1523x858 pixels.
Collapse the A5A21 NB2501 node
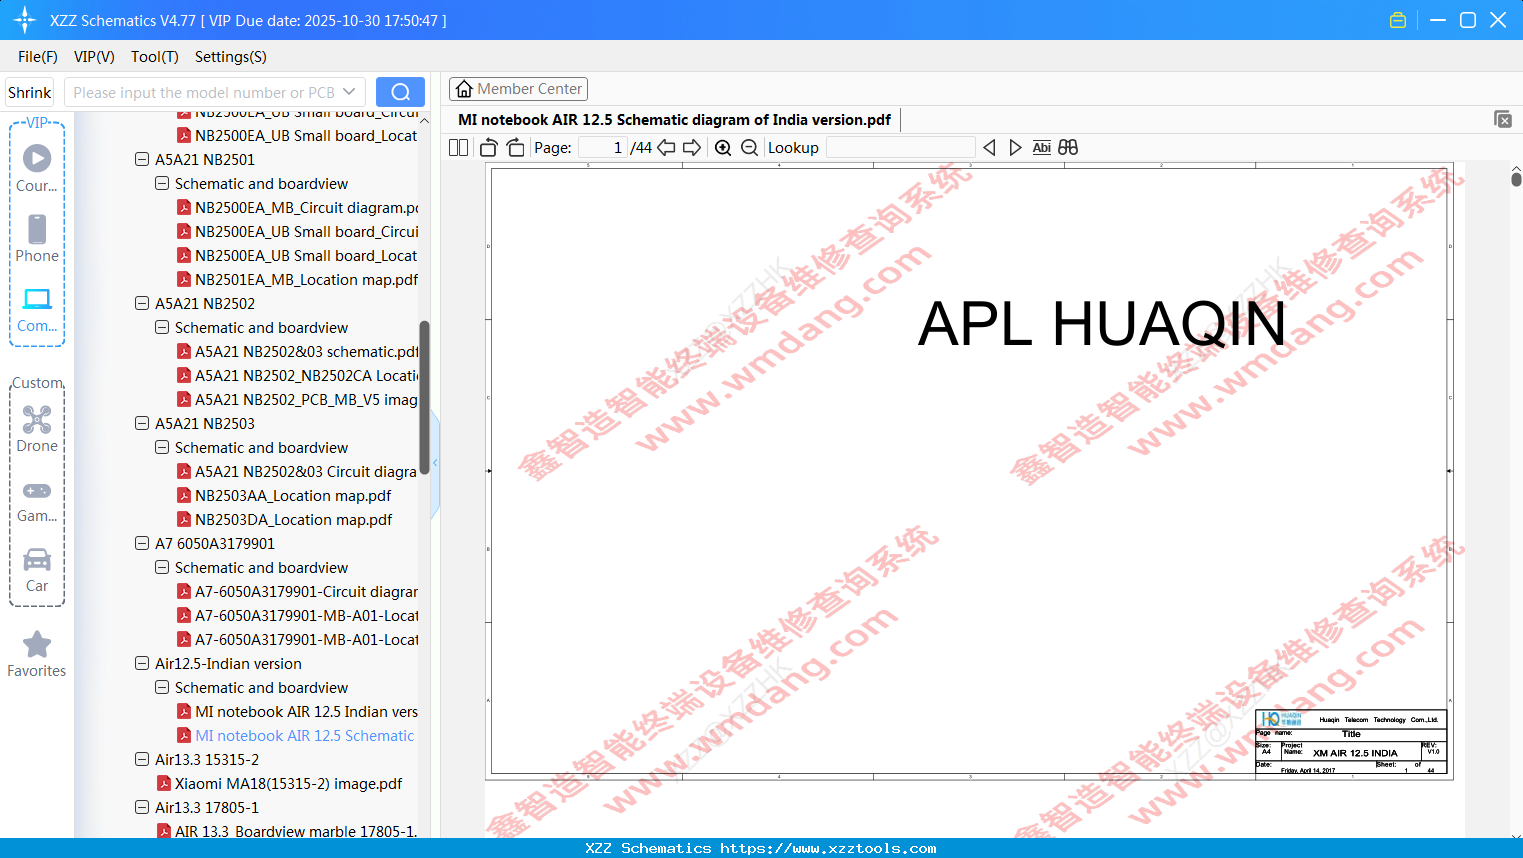pos(142,159)
